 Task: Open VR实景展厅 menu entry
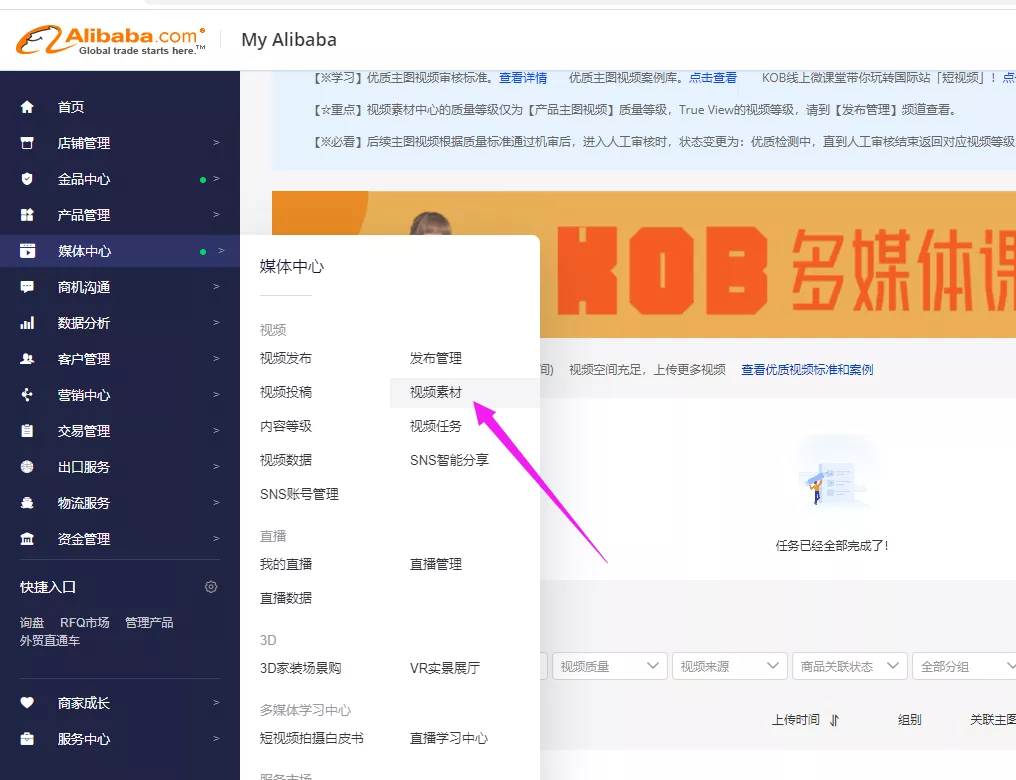[444, 668]
